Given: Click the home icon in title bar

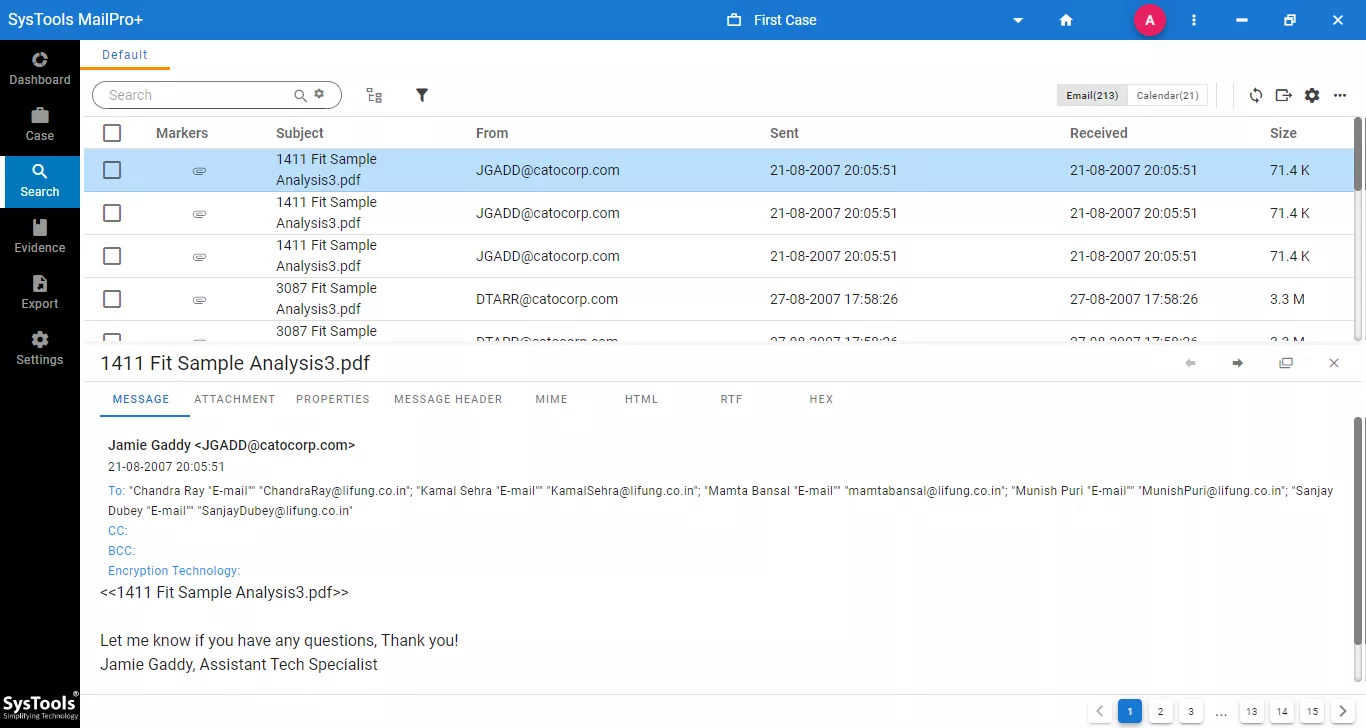Looking at the screenshot, I should coord(1066,20).
